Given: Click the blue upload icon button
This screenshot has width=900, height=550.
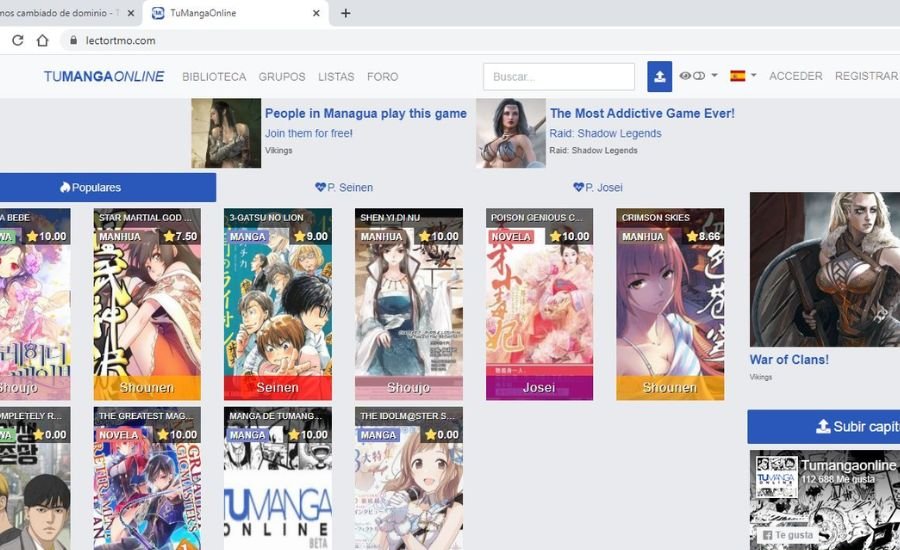Looking at the screenshot, I should click(x=660, y=76).
